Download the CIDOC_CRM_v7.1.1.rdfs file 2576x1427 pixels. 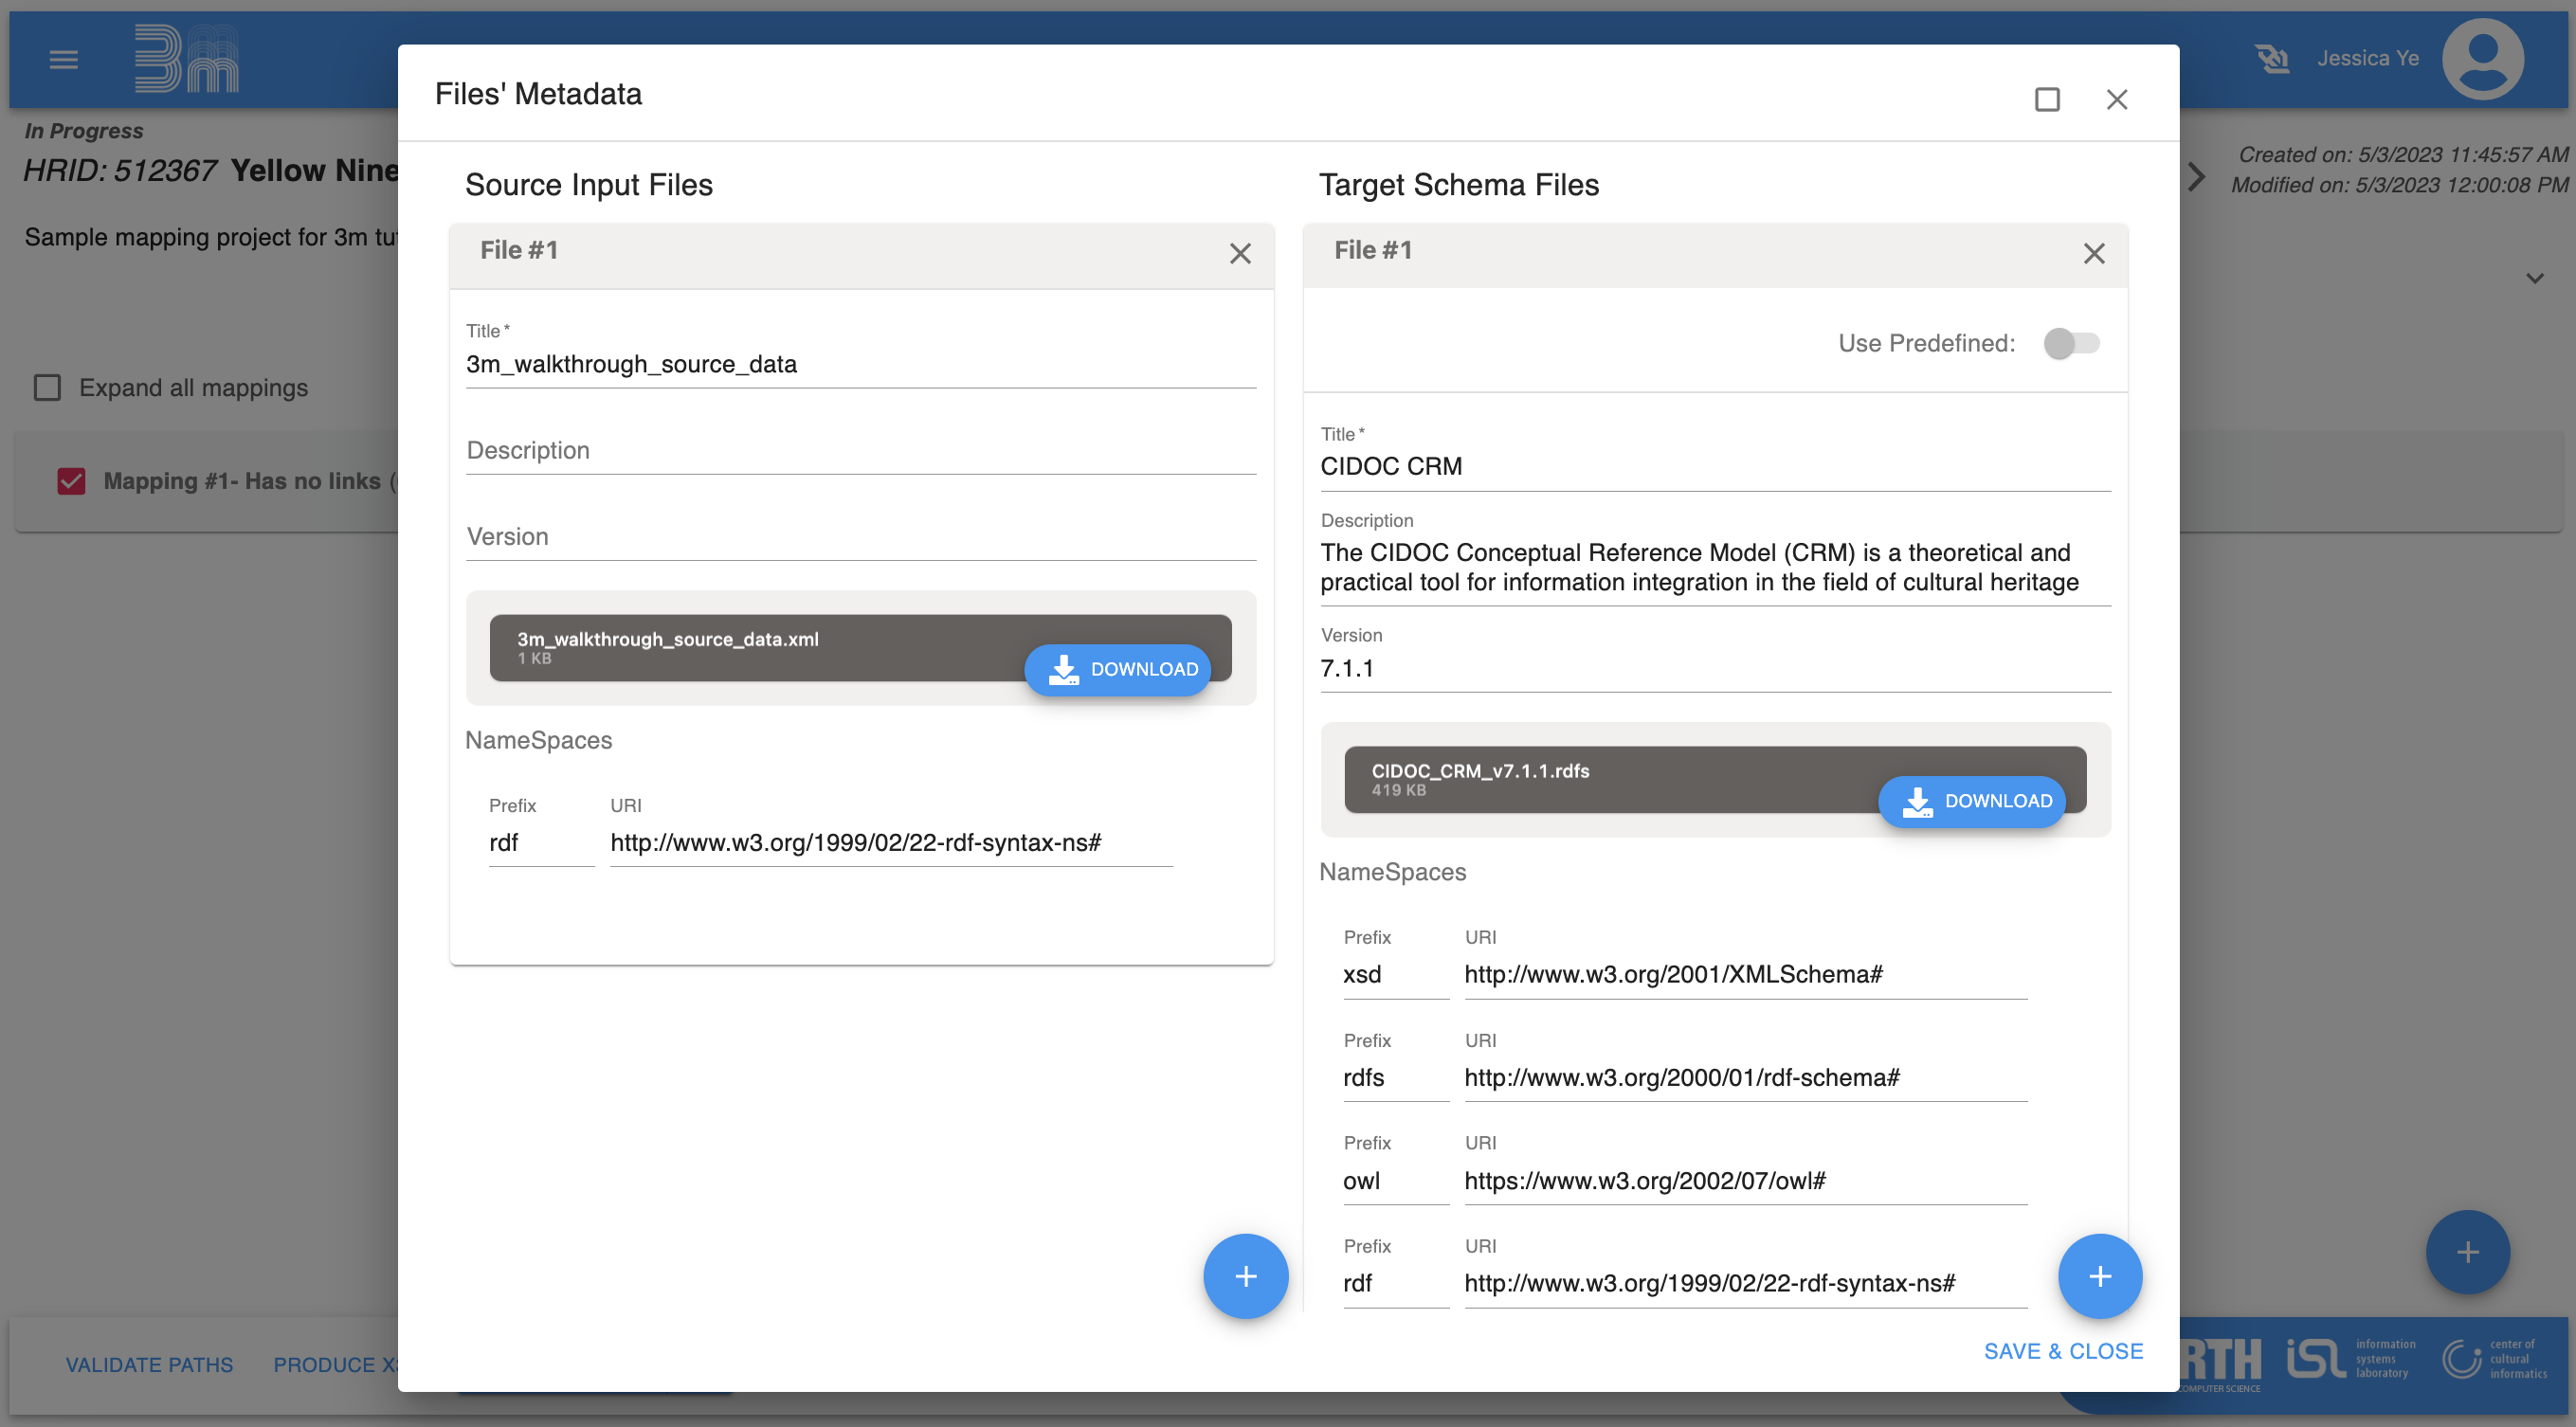[x=1972, y=801]
